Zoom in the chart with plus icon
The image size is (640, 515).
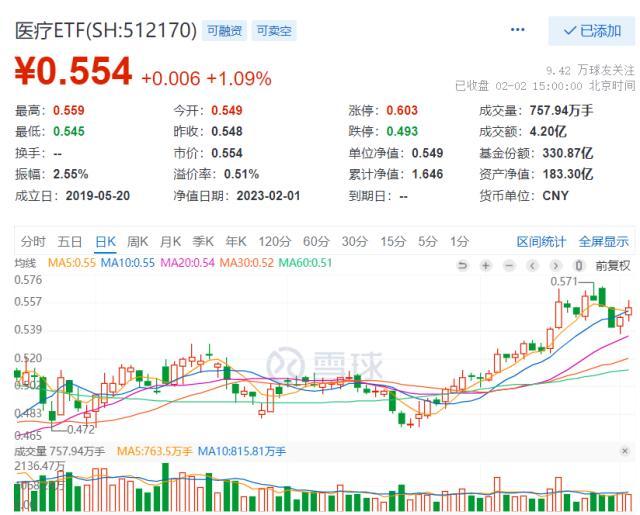pos(486,266)
